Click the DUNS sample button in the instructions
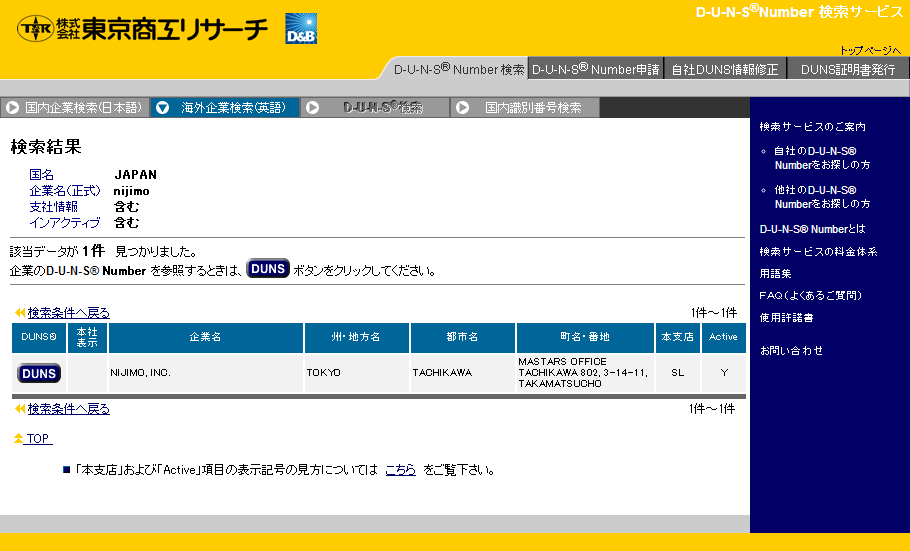This screenshot has height=551, width=910. point(268,269)
